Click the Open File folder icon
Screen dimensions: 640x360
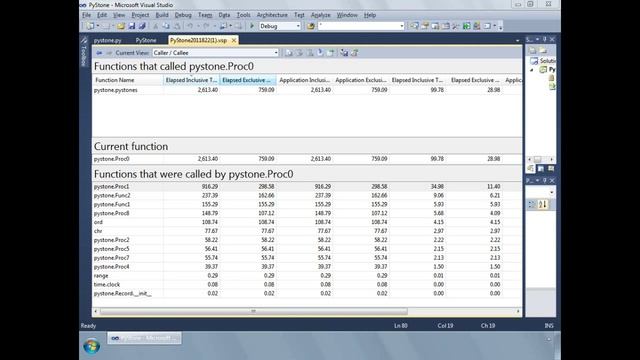click(121, 26)
